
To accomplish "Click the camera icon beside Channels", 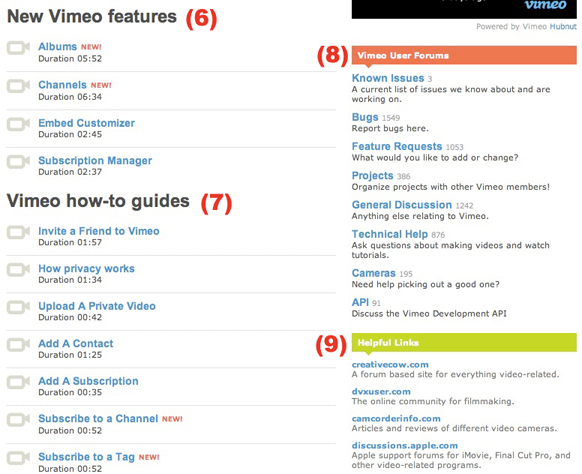I will coord(18,86).
